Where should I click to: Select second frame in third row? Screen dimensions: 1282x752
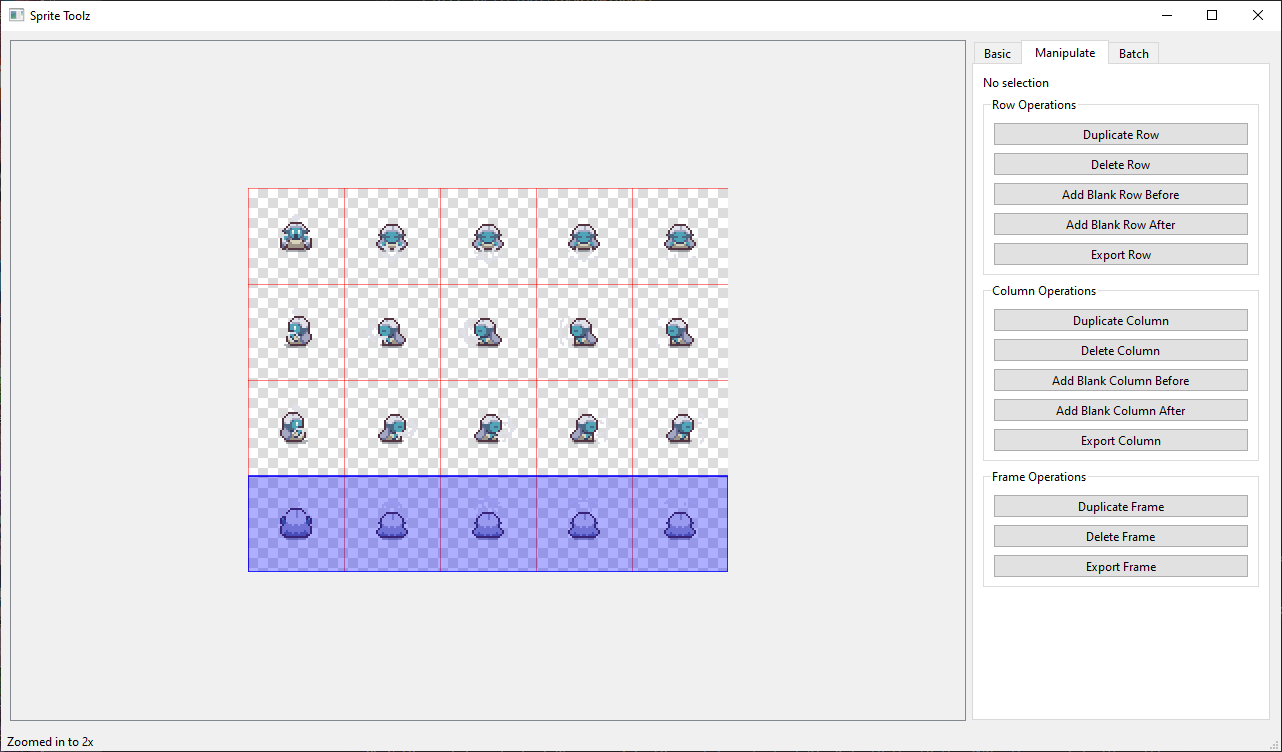[392, 428]
